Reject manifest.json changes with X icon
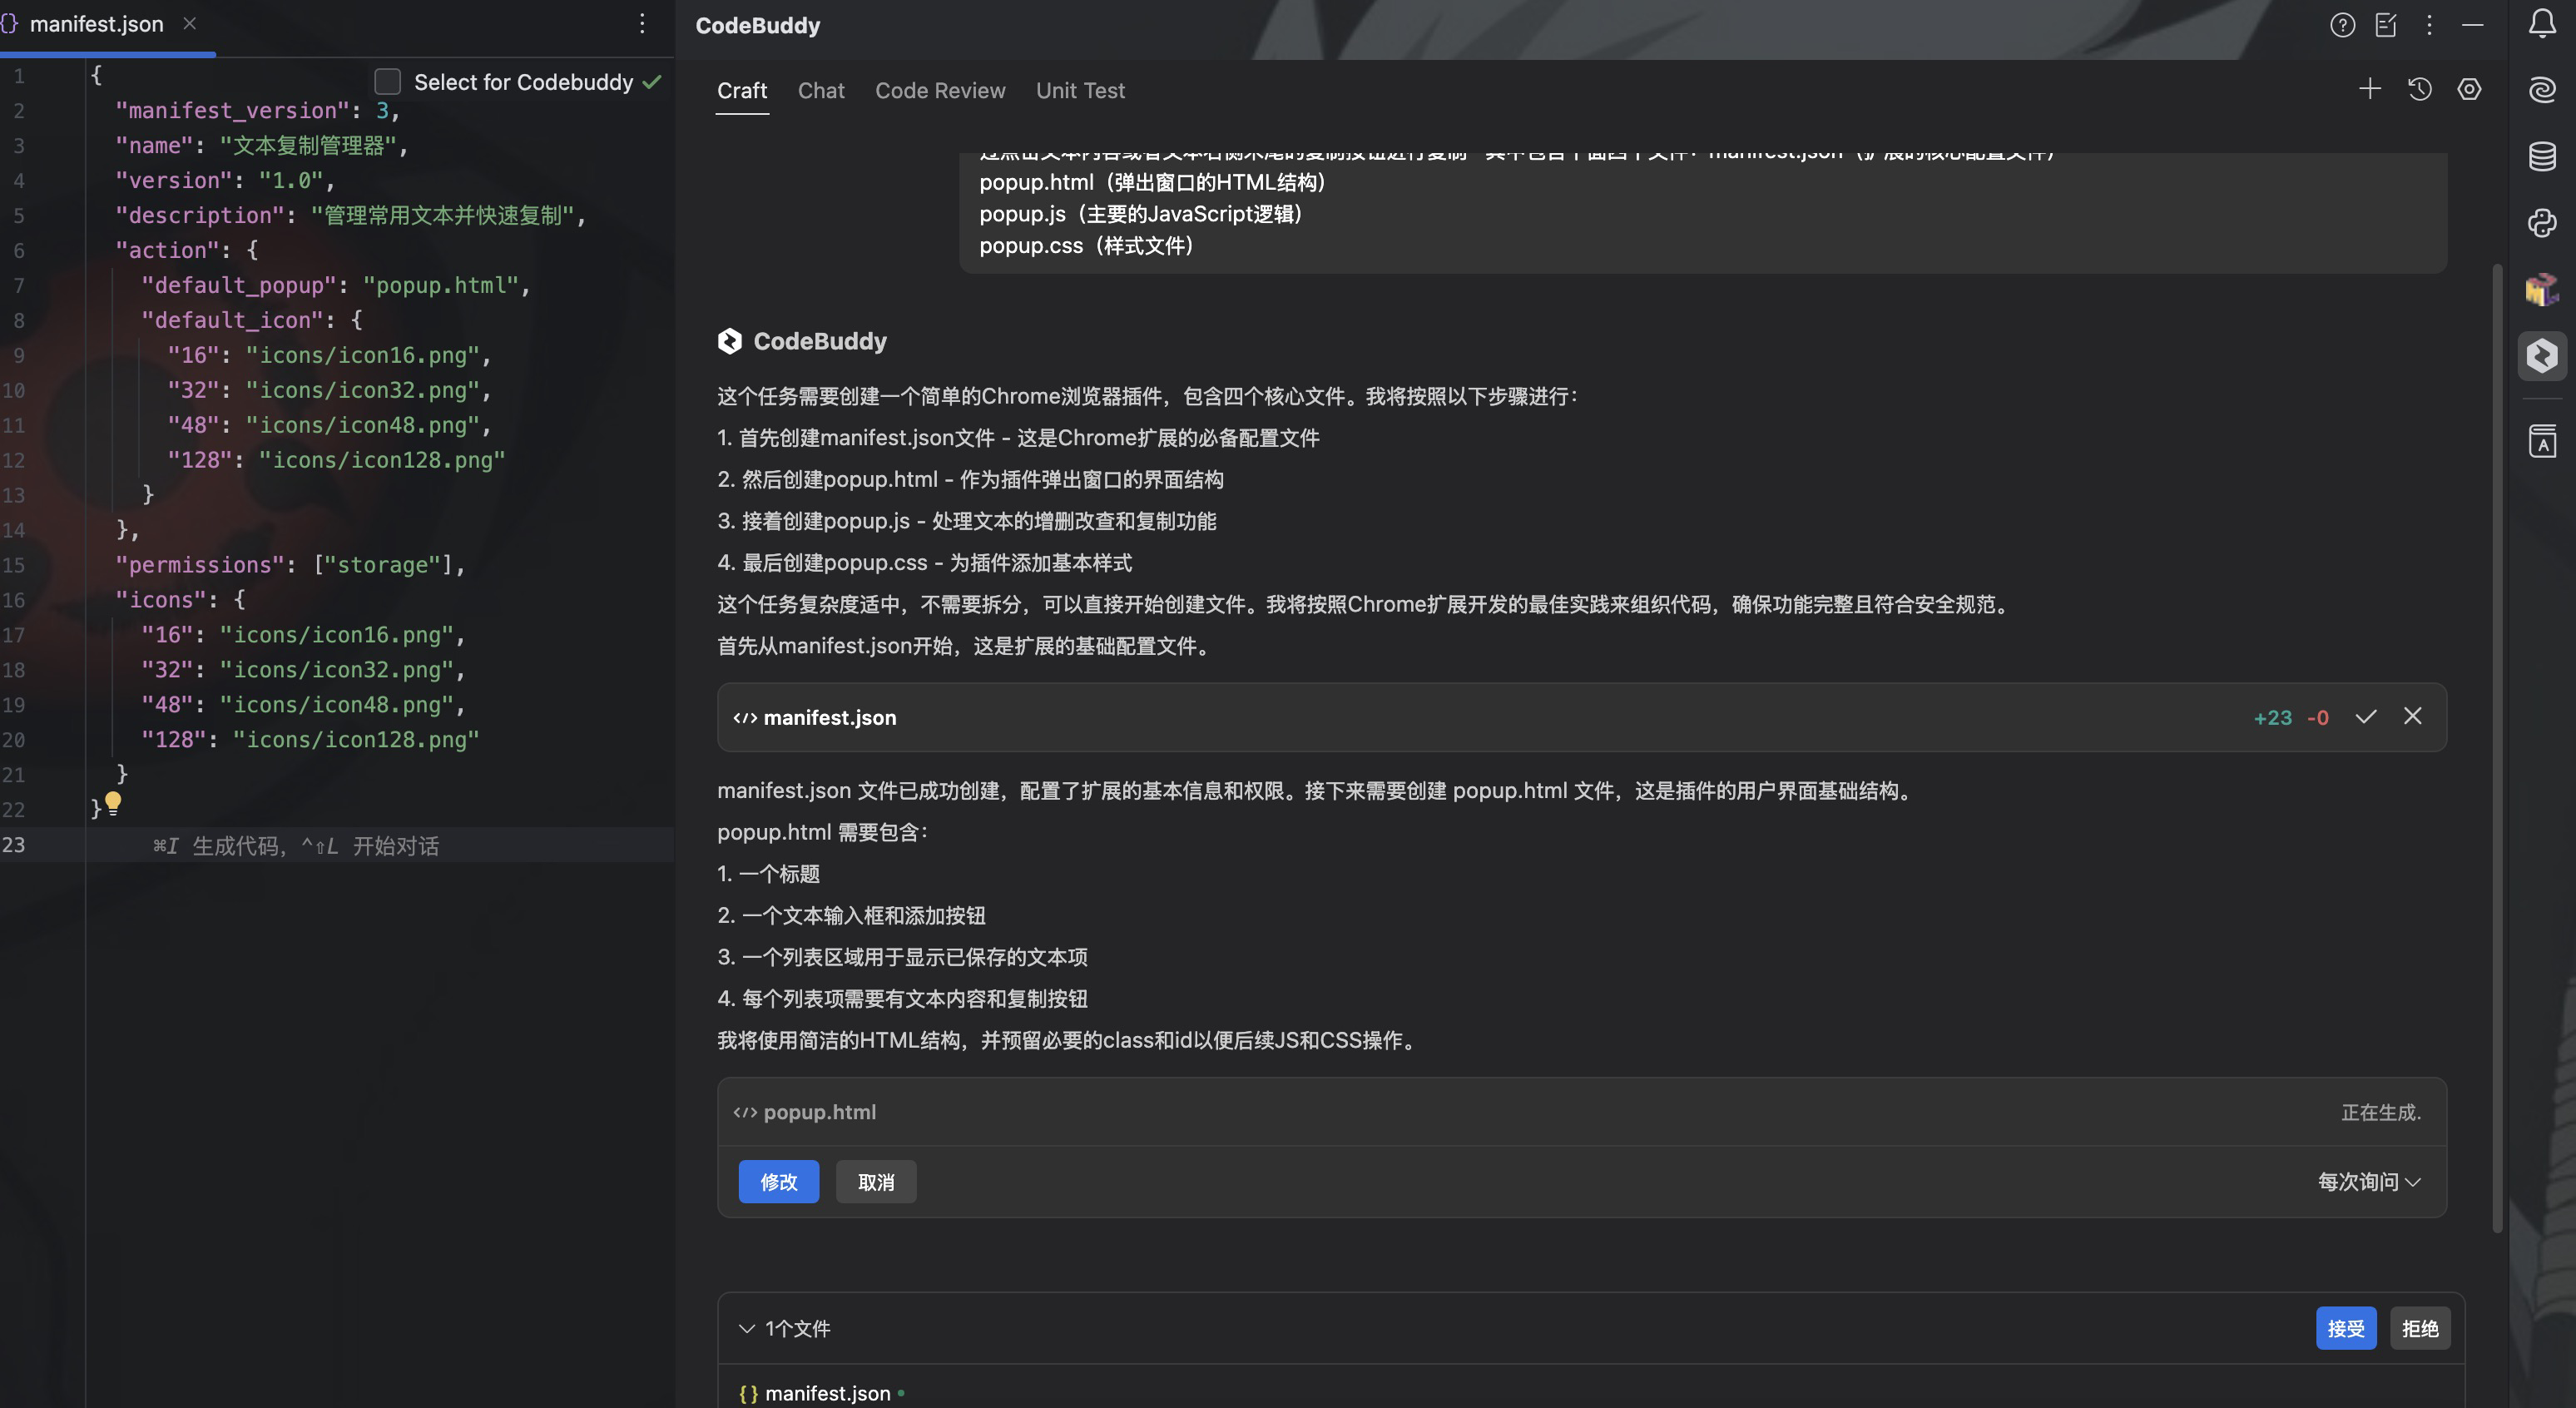 click(2413, 716)
